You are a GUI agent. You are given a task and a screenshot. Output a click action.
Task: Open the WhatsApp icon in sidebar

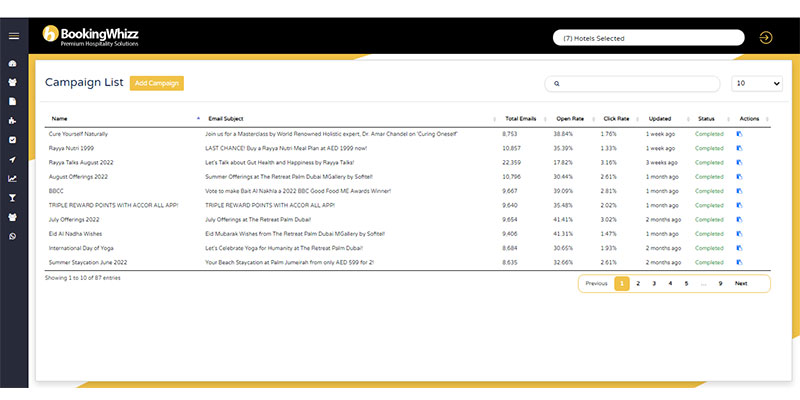click(13, 236)
